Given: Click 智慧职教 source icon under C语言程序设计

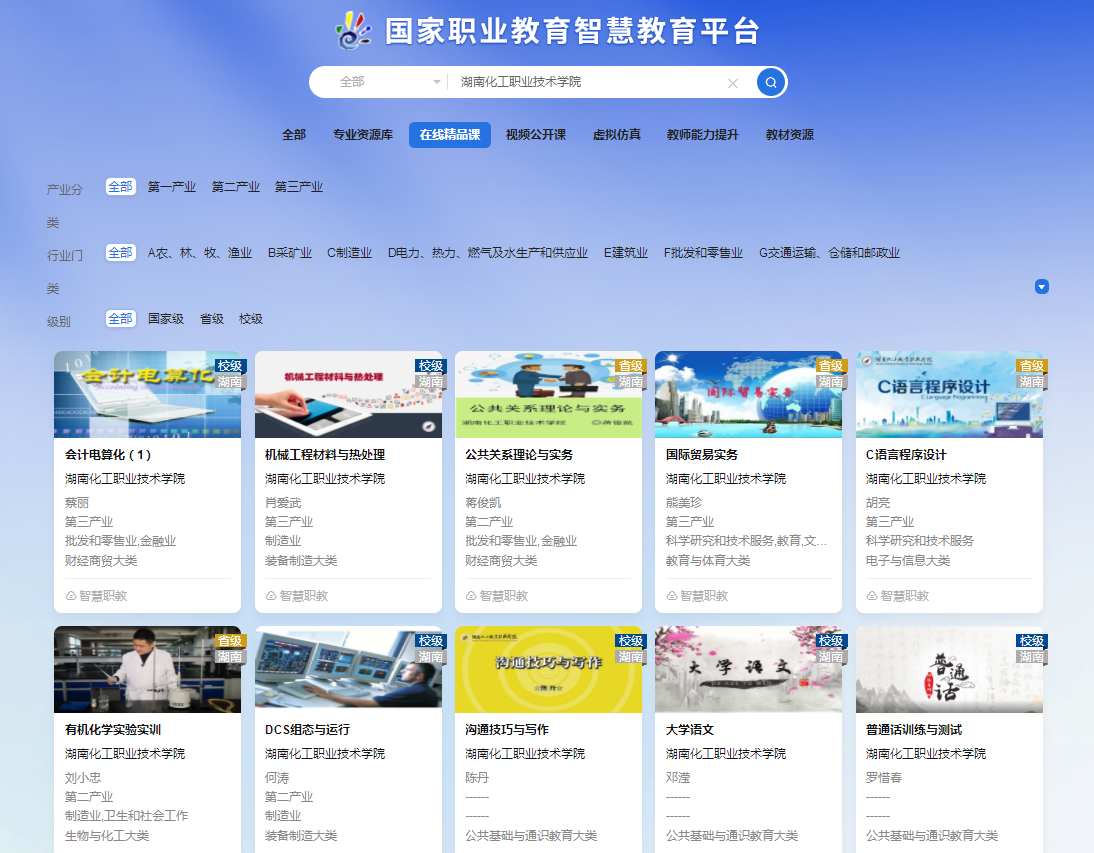Looking at the screenshot, I should pos(872,596).
